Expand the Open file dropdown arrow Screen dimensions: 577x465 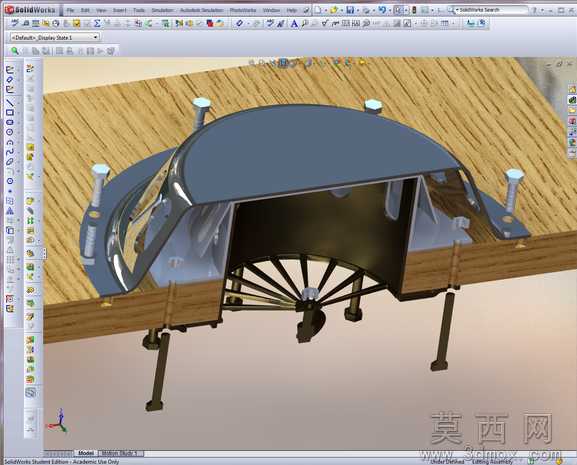(x=342, y=11)
